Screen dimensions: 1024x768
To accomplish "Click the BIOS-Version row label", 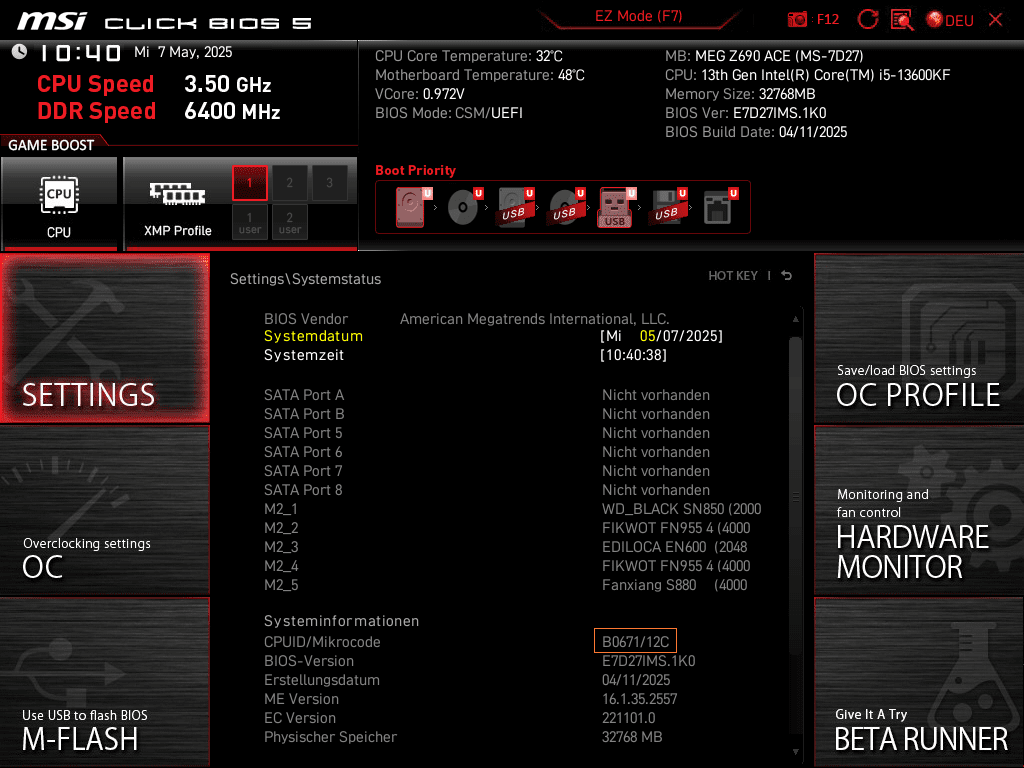I will (309, 661).
